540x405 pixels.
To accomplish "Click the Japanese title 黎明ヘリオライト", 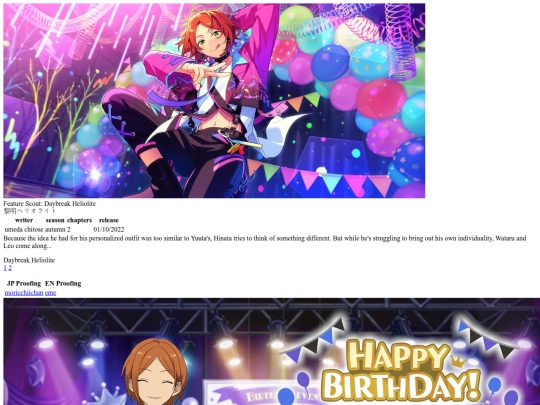I will pyautogui.click(x=30, y=211).
